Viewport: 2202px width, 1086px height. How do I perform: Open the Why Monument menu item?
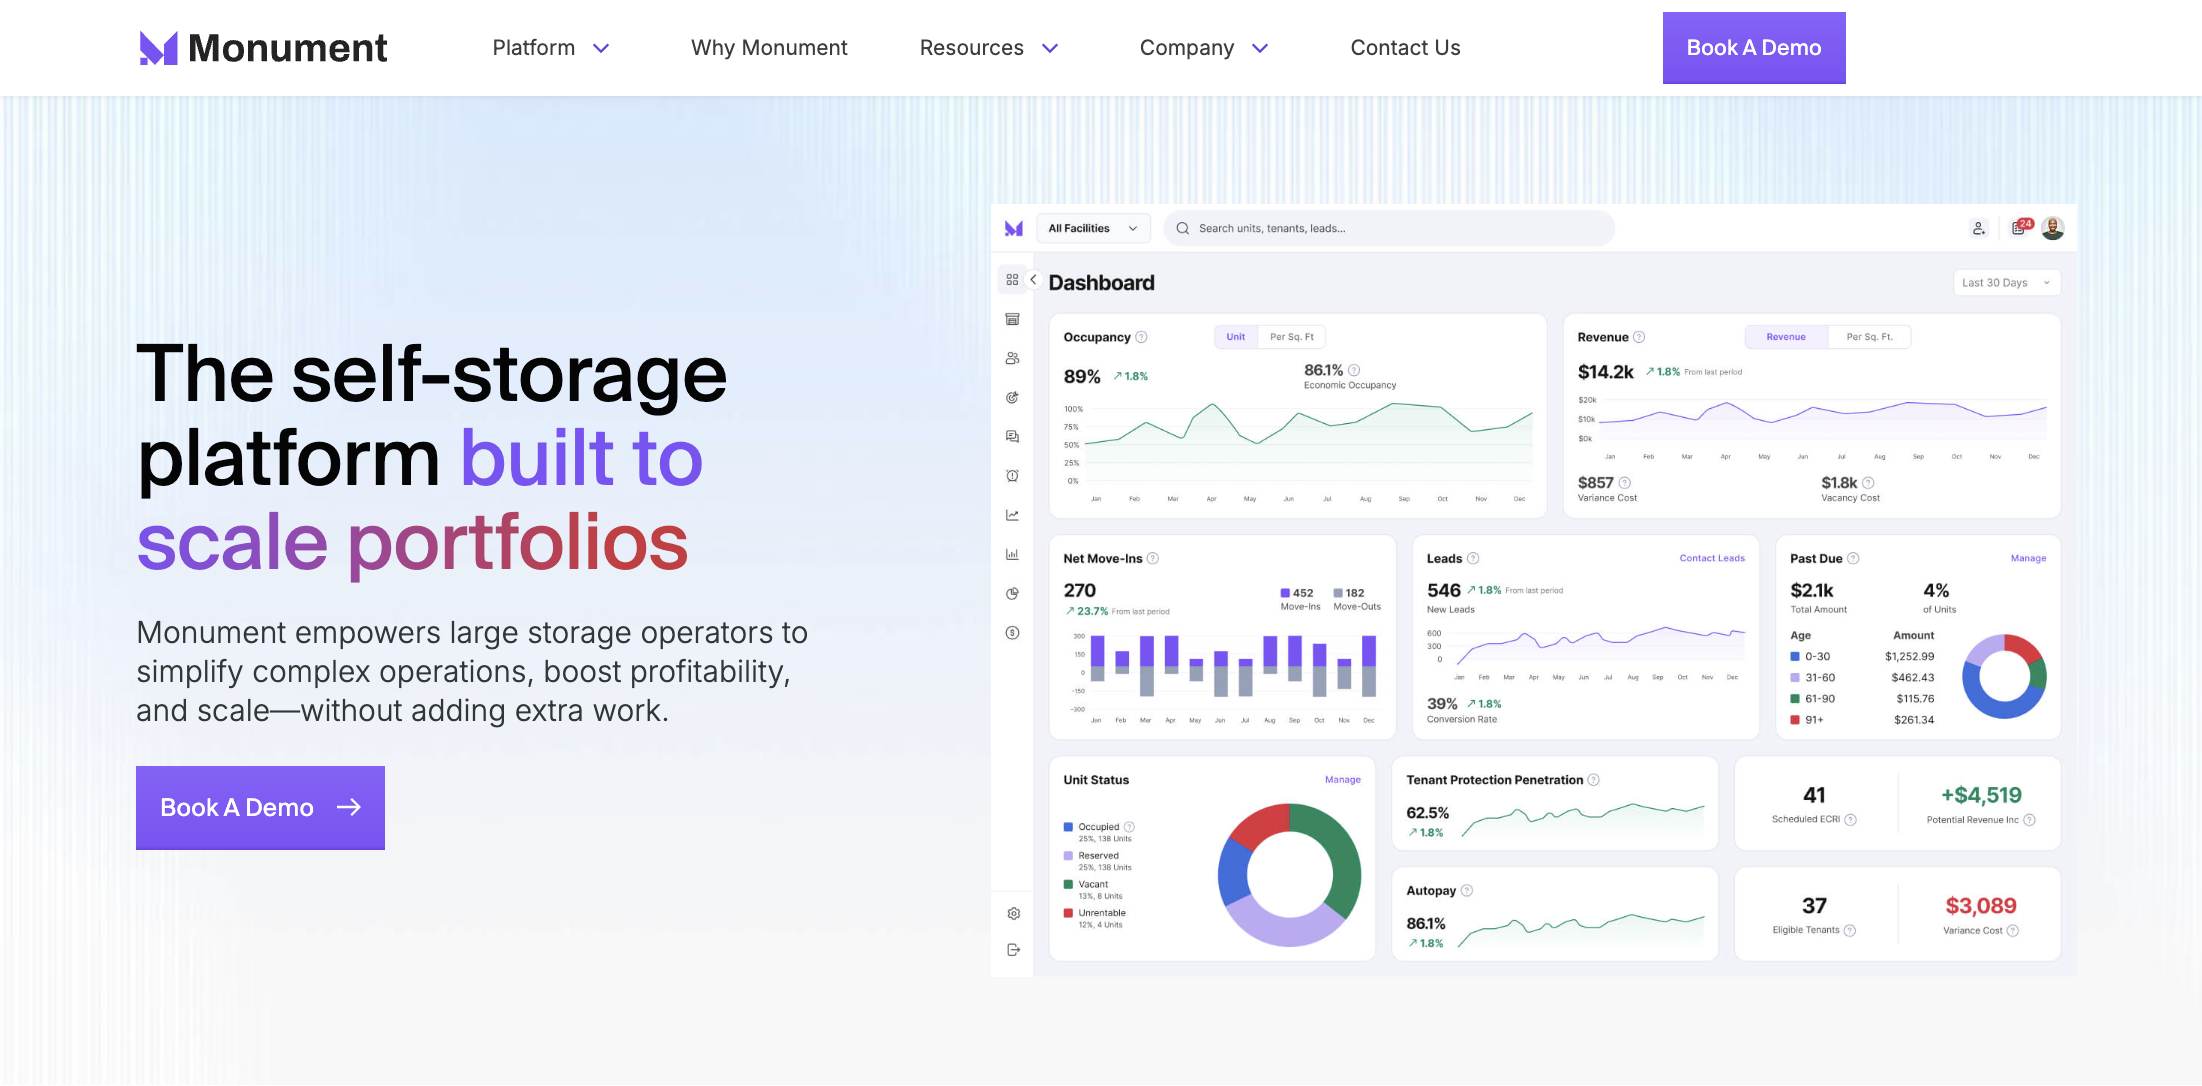click(x=768, y=48)
